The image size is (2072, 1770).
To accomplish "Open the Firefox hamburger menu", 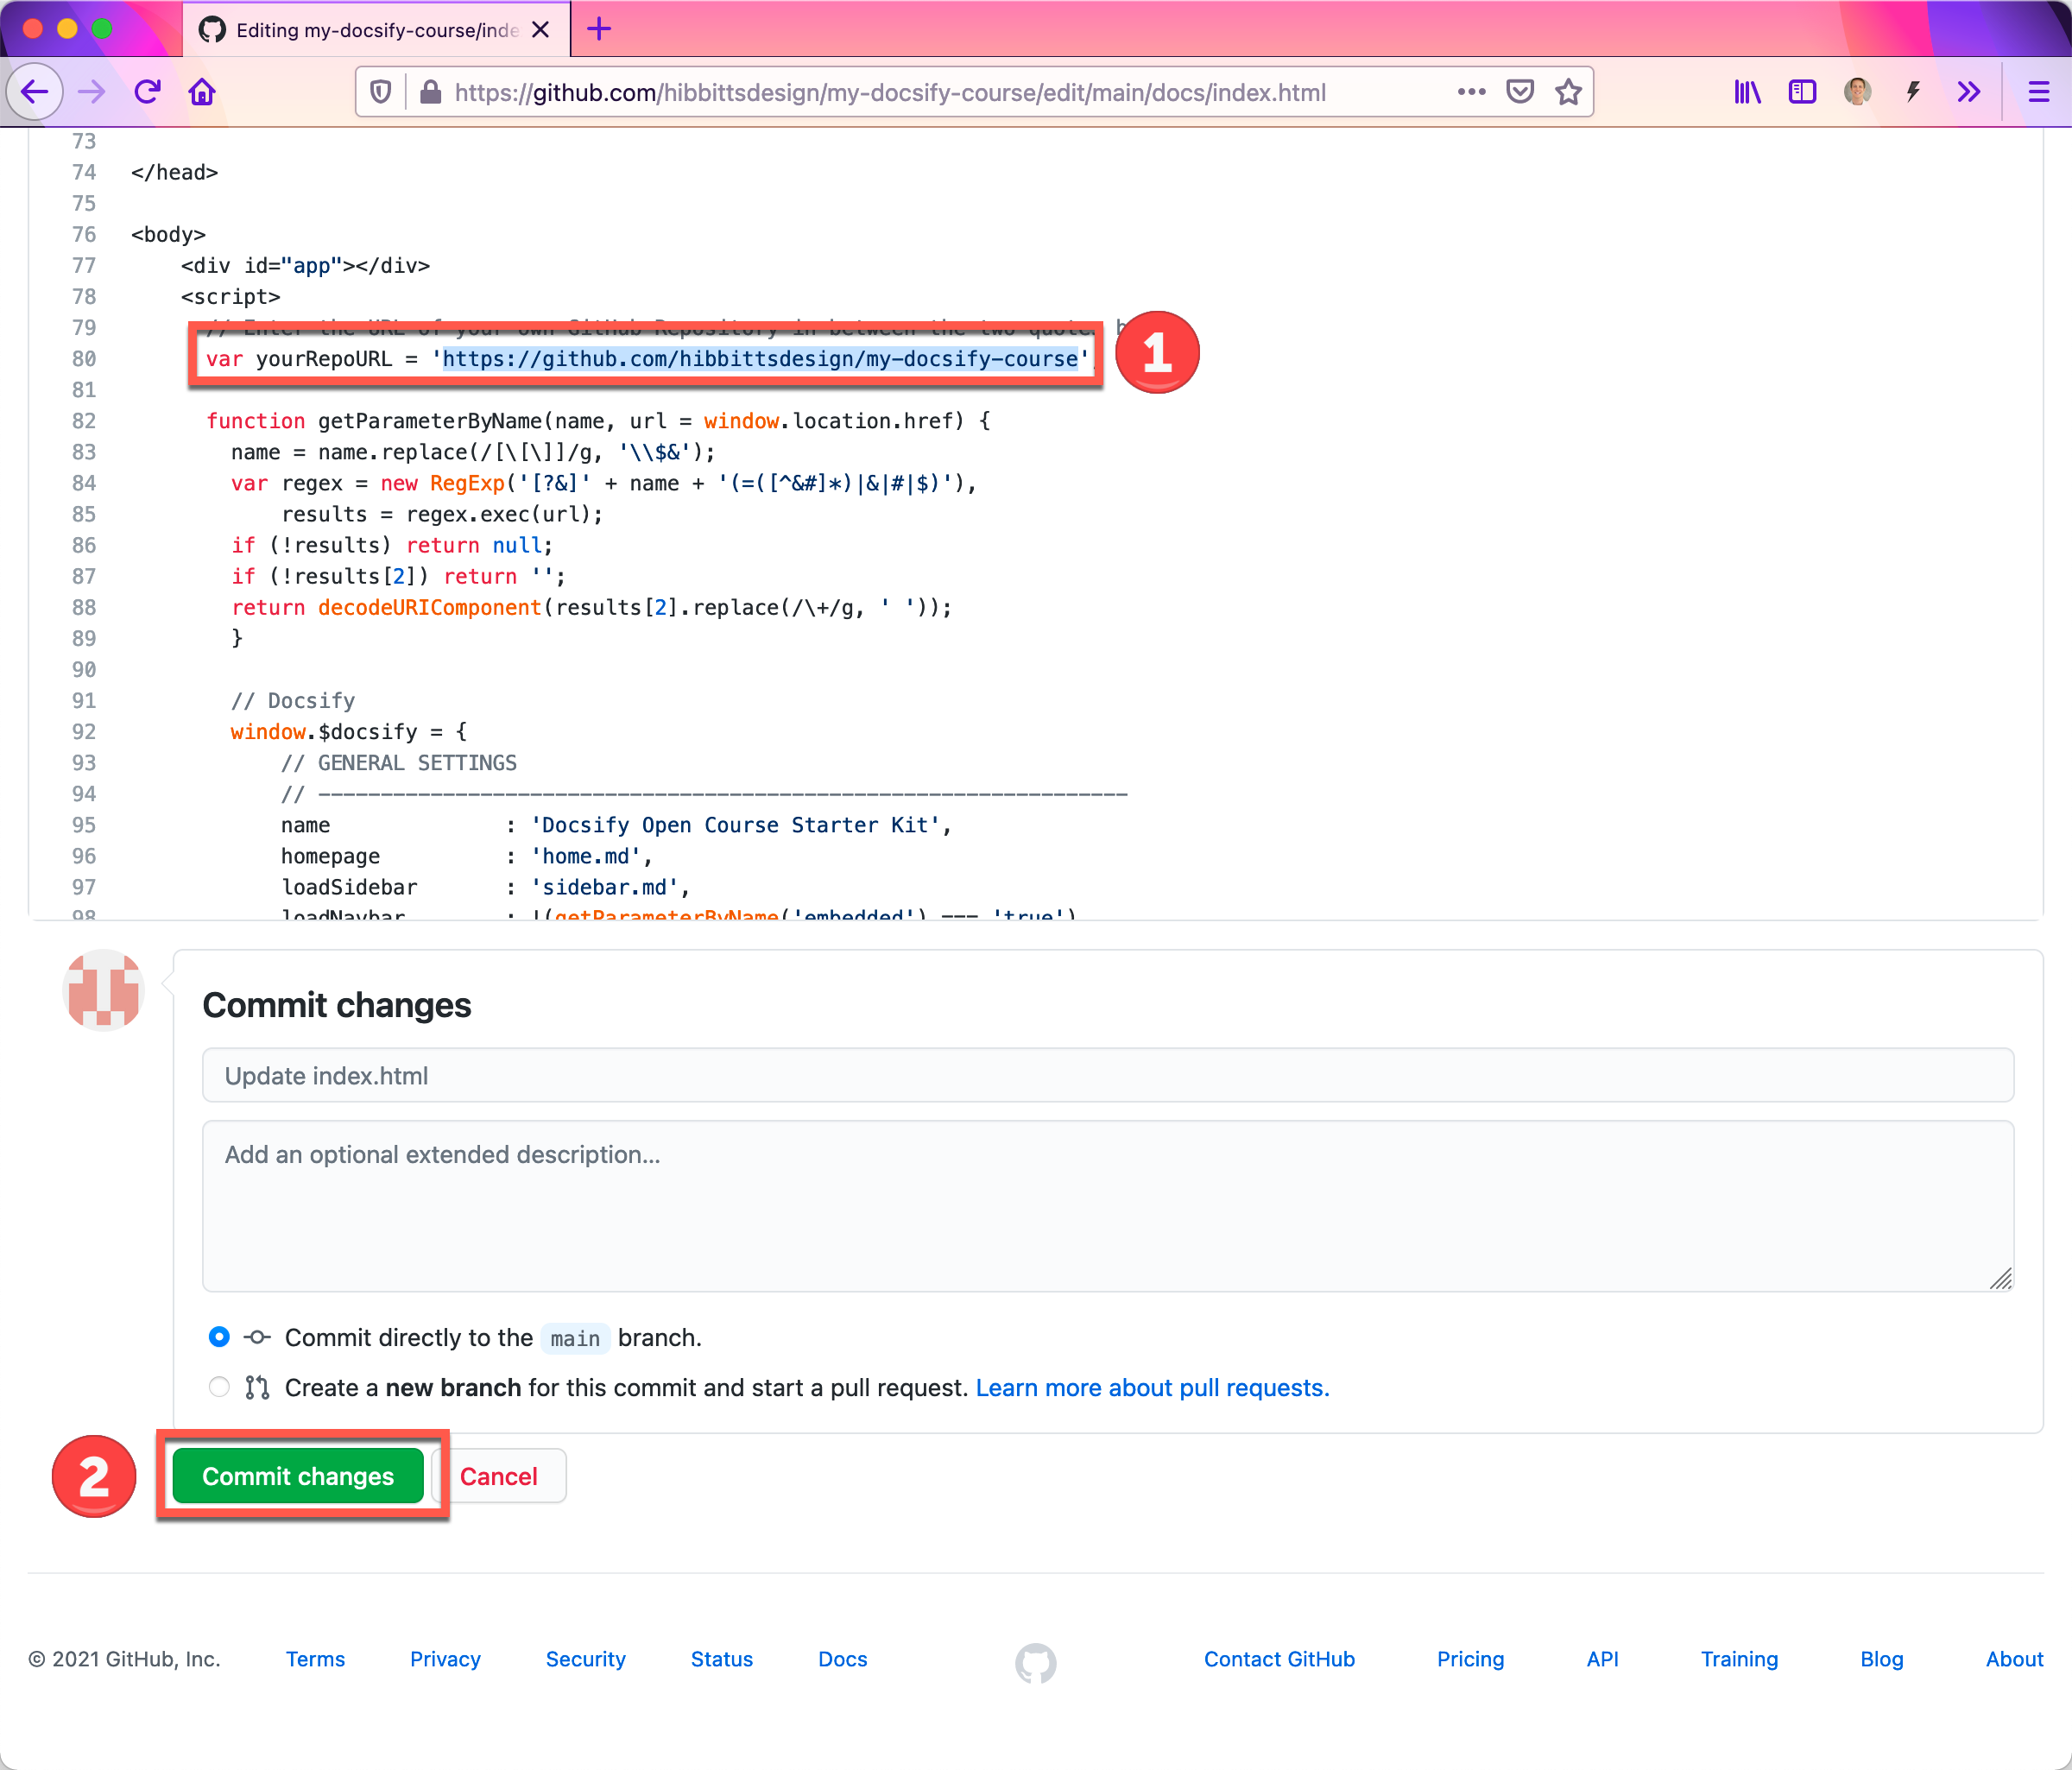I will [2038, 92].
